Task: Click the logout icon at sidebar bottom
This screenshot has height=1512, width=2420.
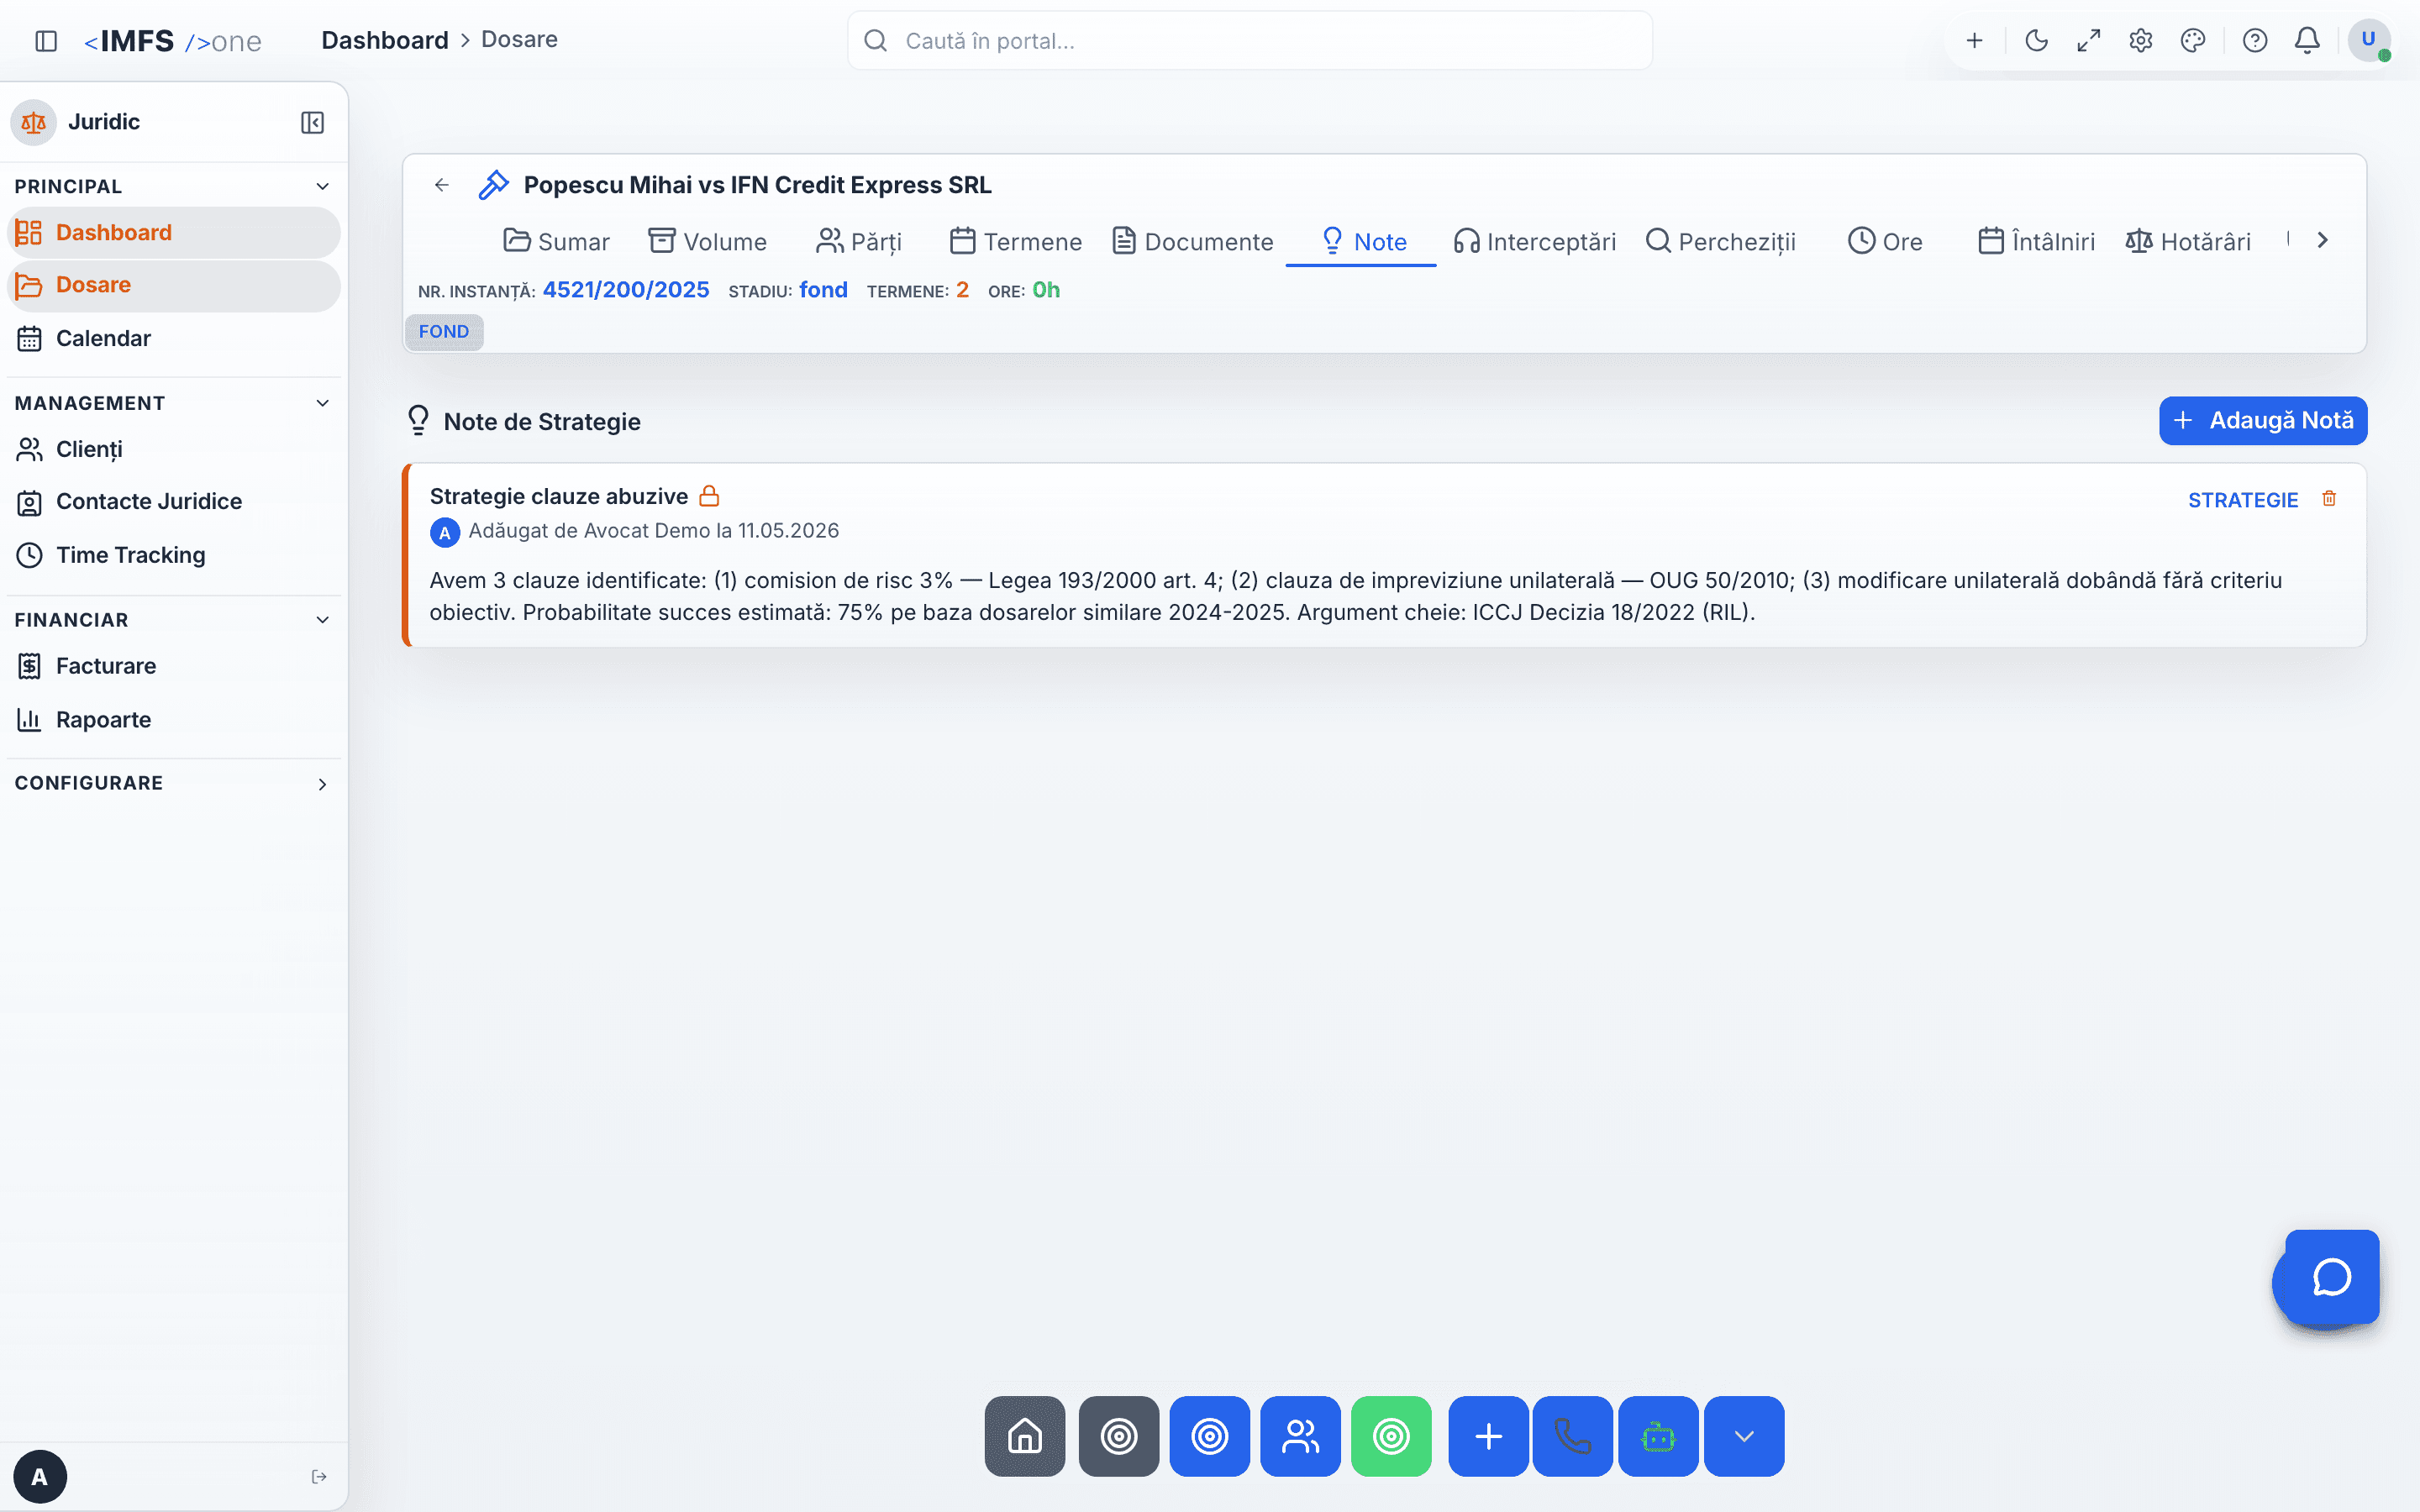Action: coord(319,1476)
